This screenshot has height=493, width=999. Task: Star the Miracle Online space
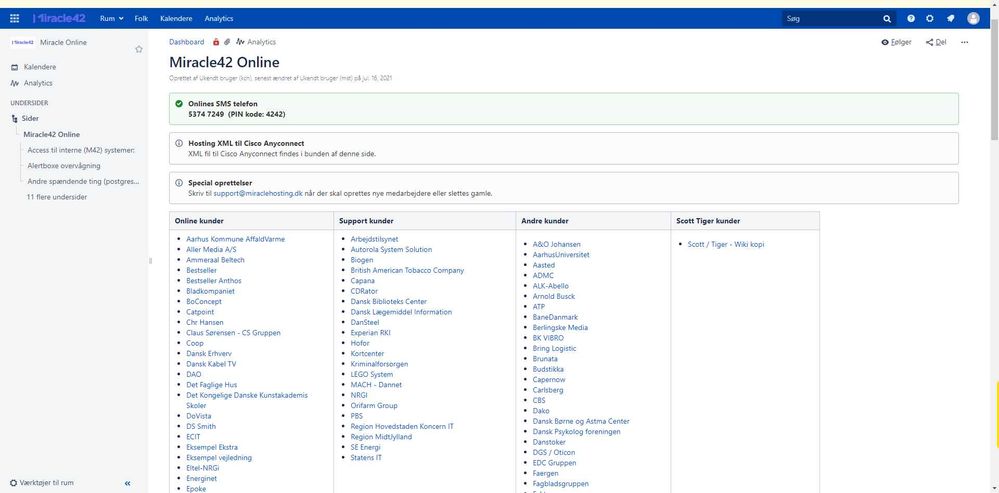tap(139, 49)
